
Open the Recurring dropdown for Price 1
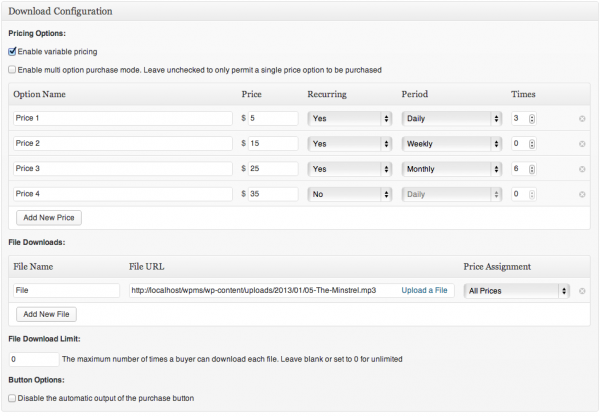[349, 119]
